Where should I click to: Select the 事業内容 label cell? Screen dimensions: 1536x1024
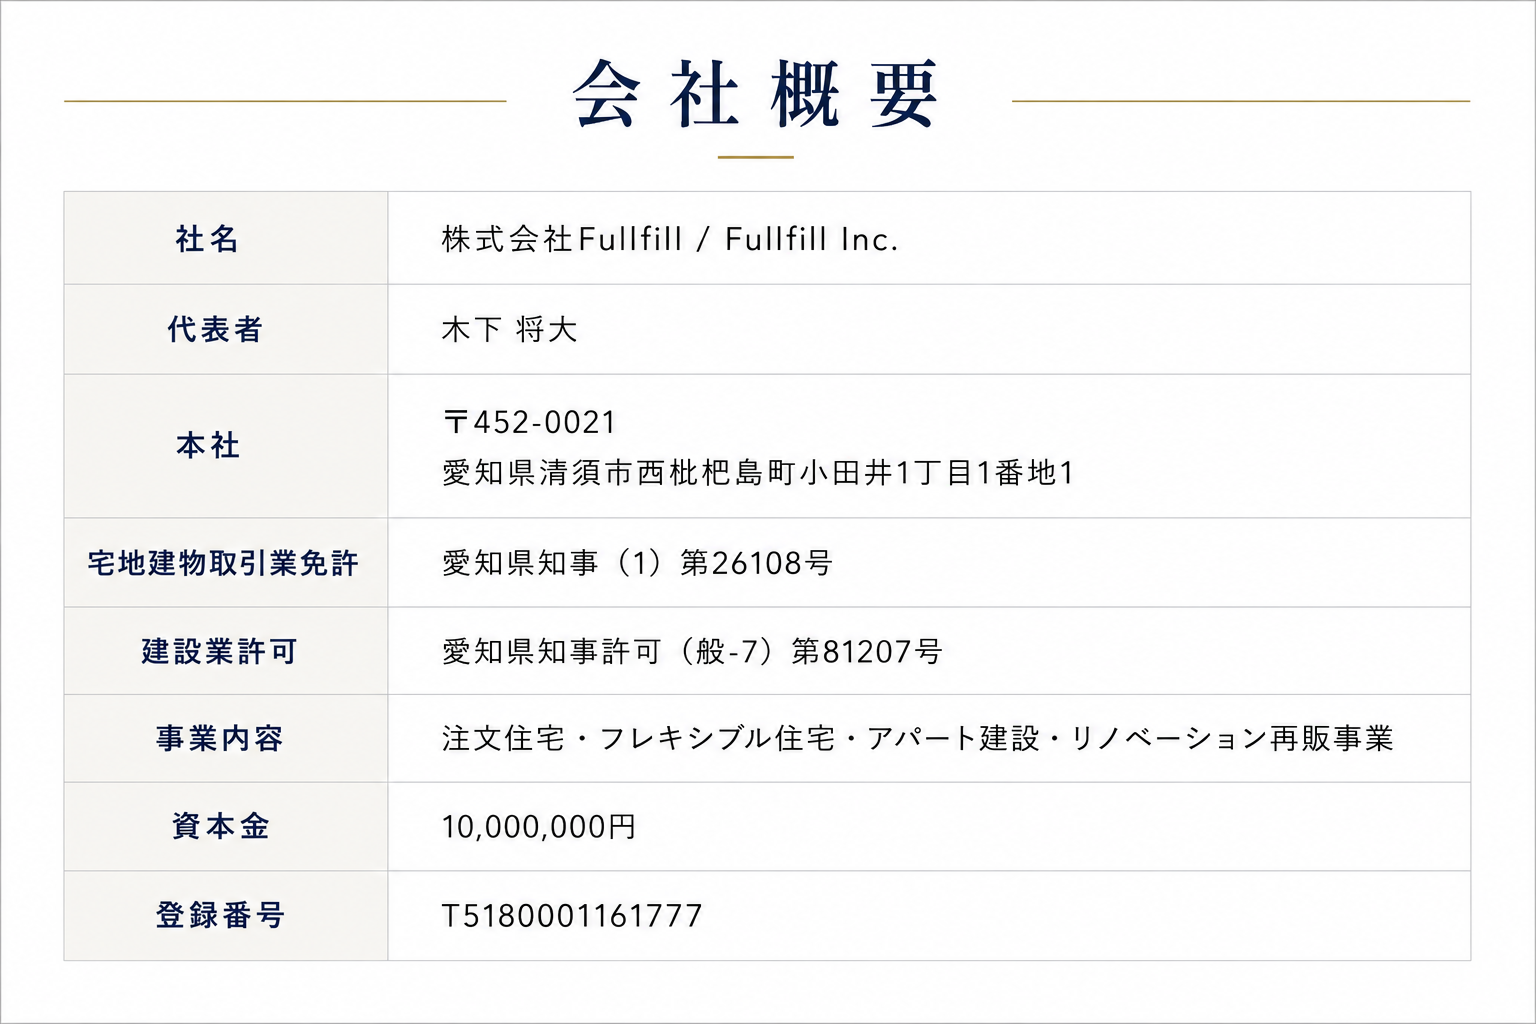[x=226, y=738]
